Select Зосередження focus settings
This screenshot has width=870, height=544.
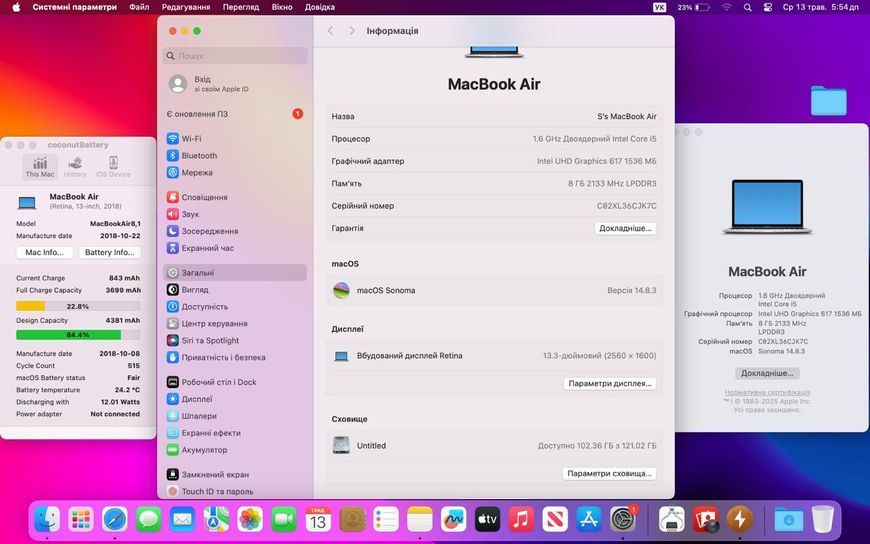click(x=236, y=231)
